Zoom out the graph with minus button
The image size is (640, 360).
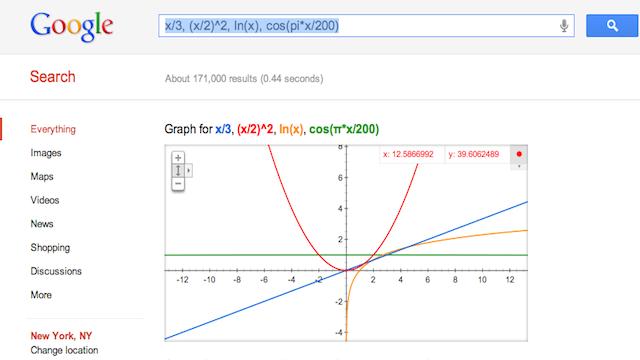pyautogui.click(x=178, y=184)
